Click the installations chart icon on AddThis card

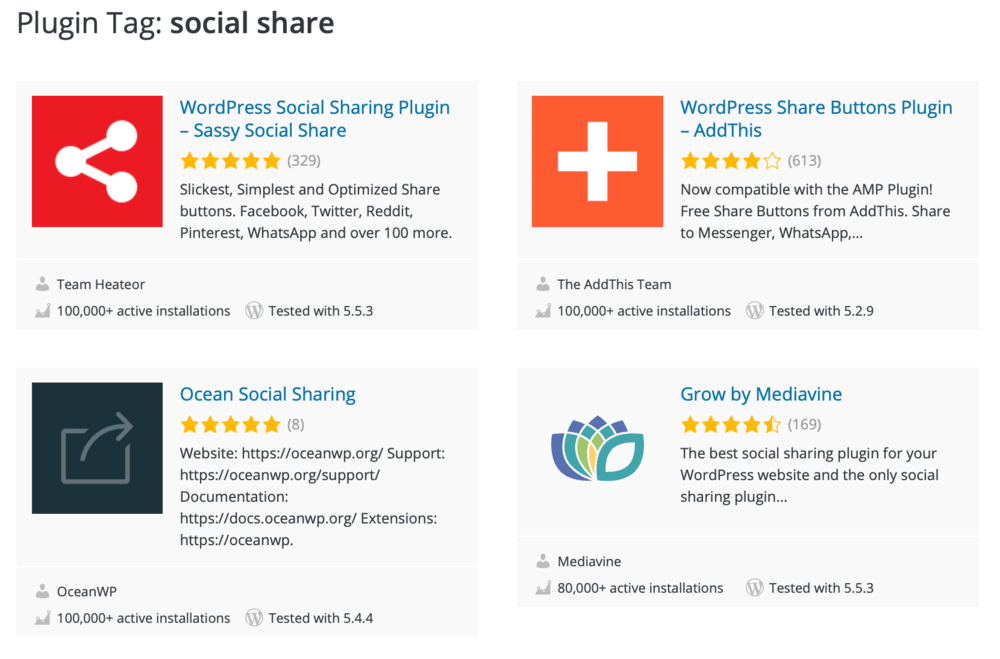[x=543, y=310]
